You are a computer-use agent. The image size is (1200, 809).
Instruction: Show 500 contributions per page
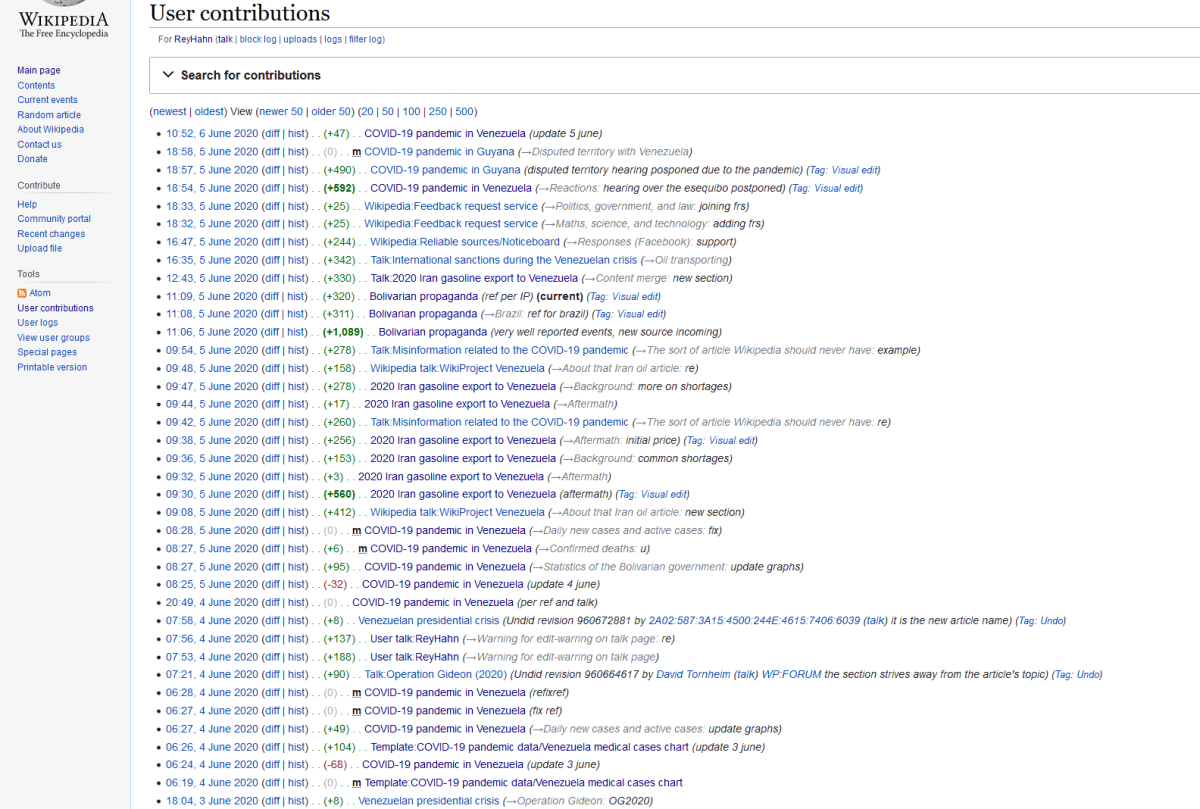(465, 111)
